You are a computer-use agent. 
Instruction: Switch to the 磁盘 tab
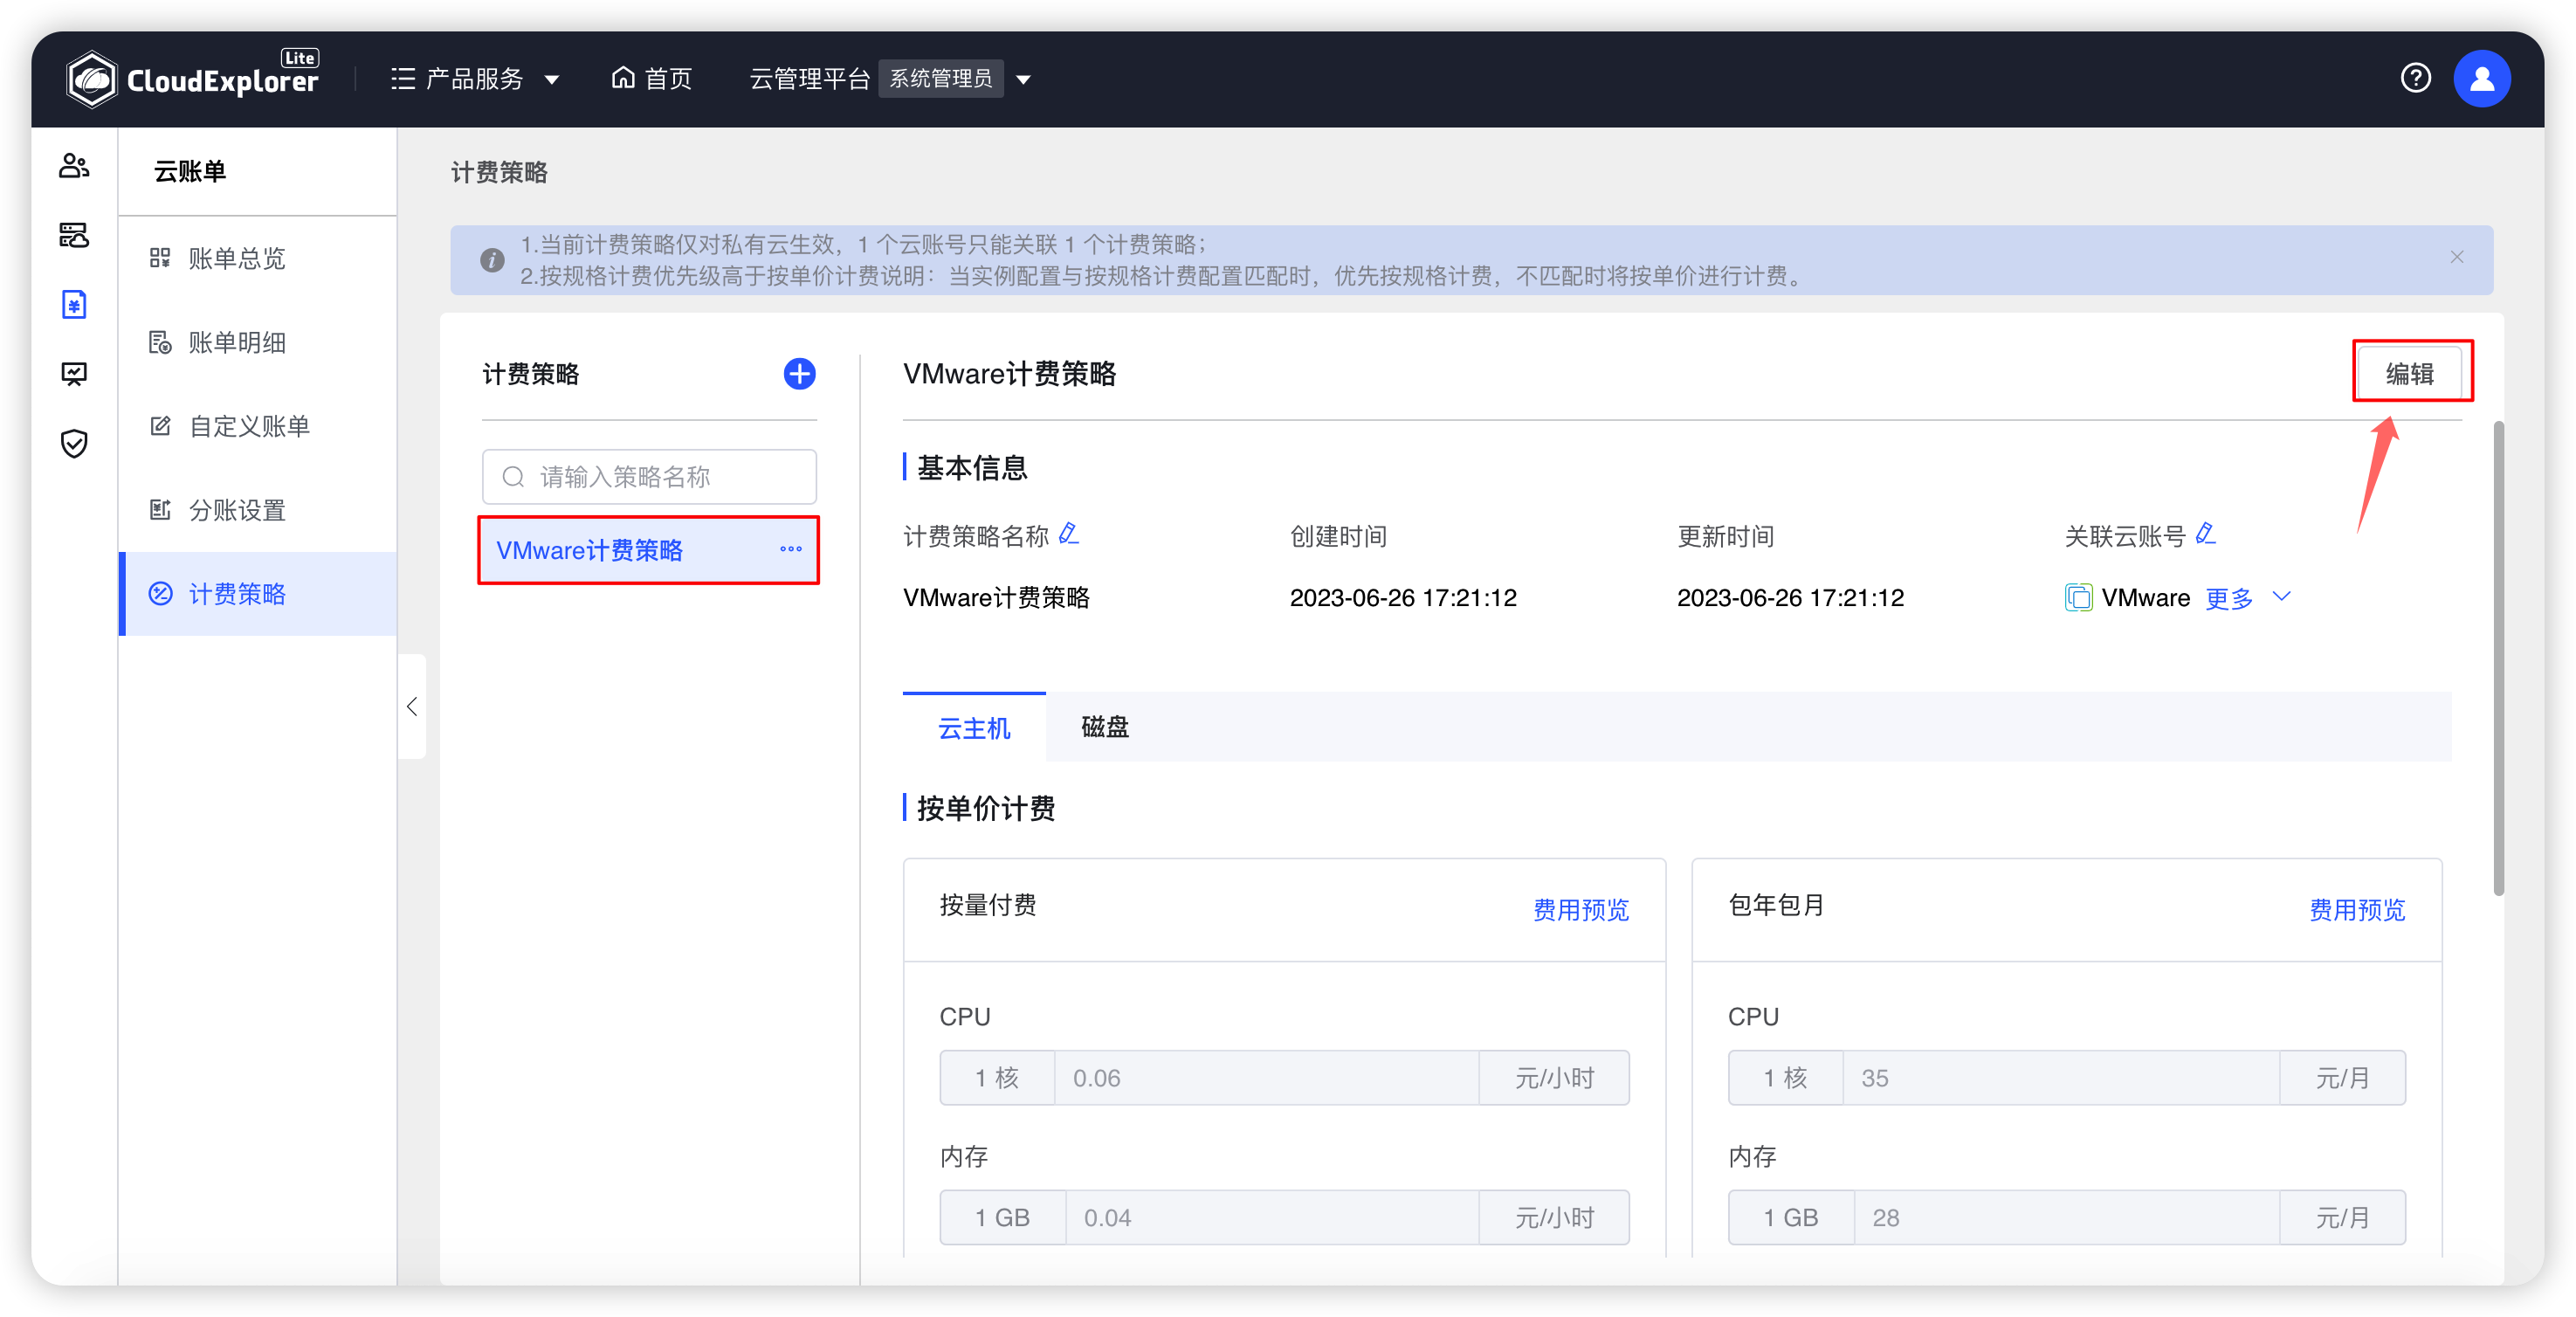pos(1105,727)
